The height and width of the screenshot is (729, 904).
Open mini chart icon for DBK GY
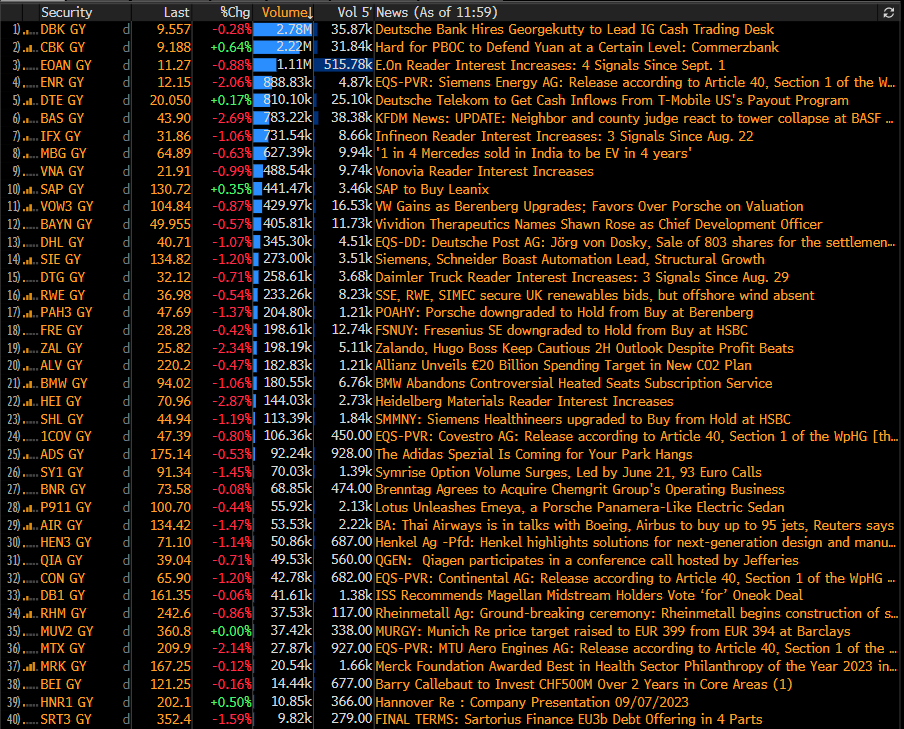click(x=31, y=31)
